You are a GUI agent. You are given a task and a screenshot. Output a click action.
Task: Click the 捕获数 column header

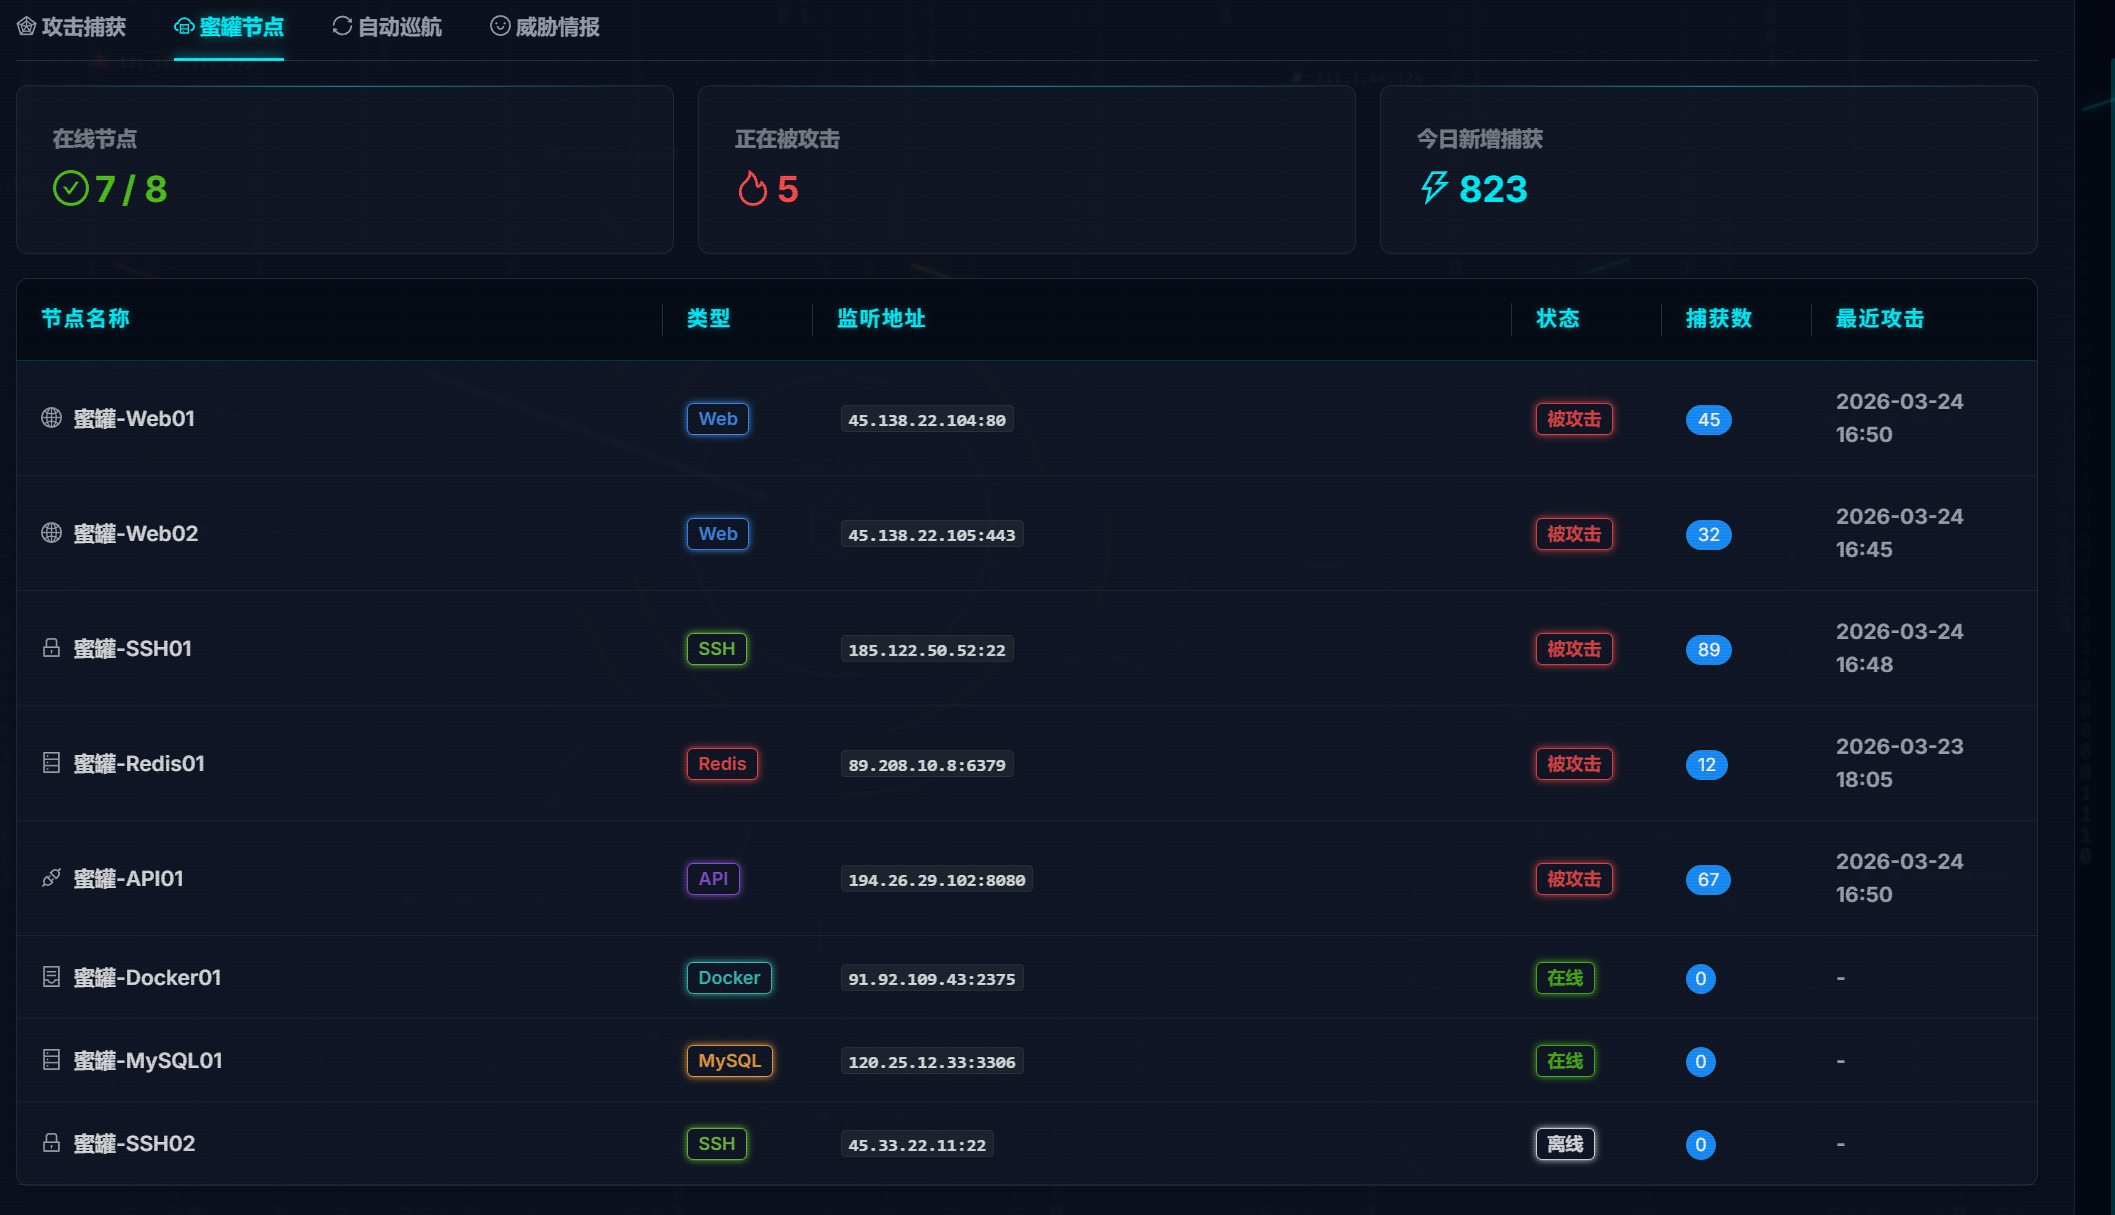(1719, 318)
